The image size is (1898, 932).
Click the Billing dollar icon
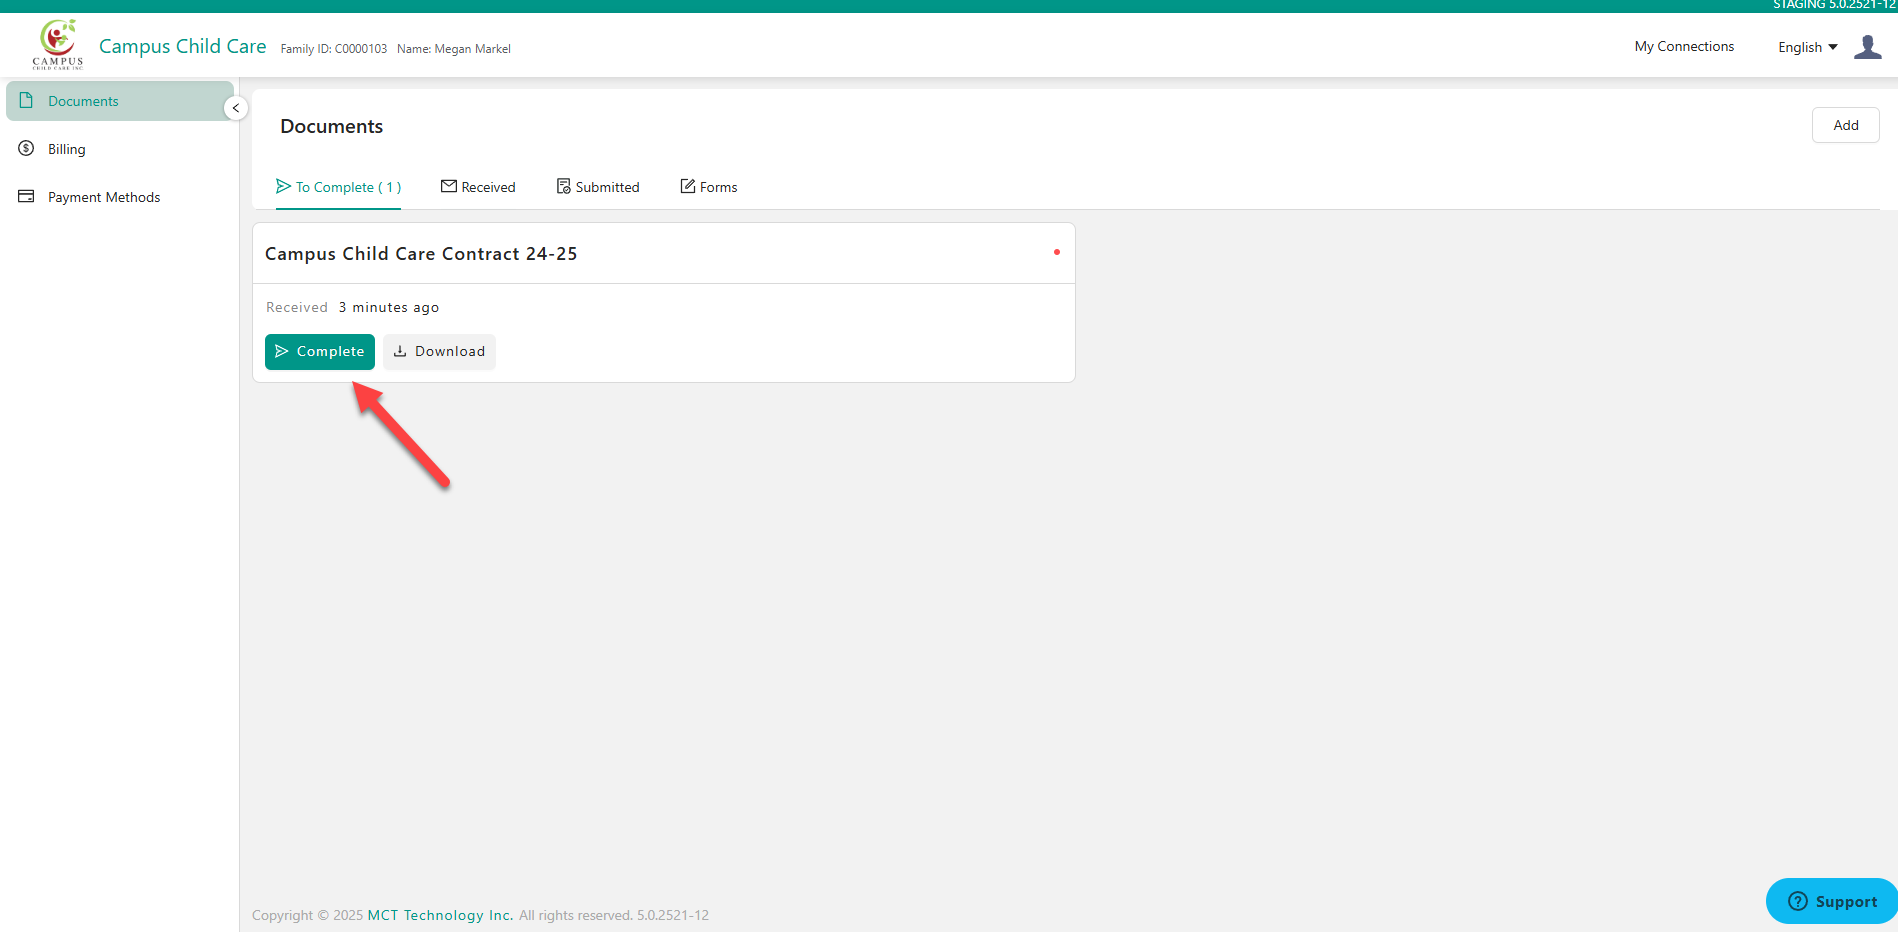26,148
